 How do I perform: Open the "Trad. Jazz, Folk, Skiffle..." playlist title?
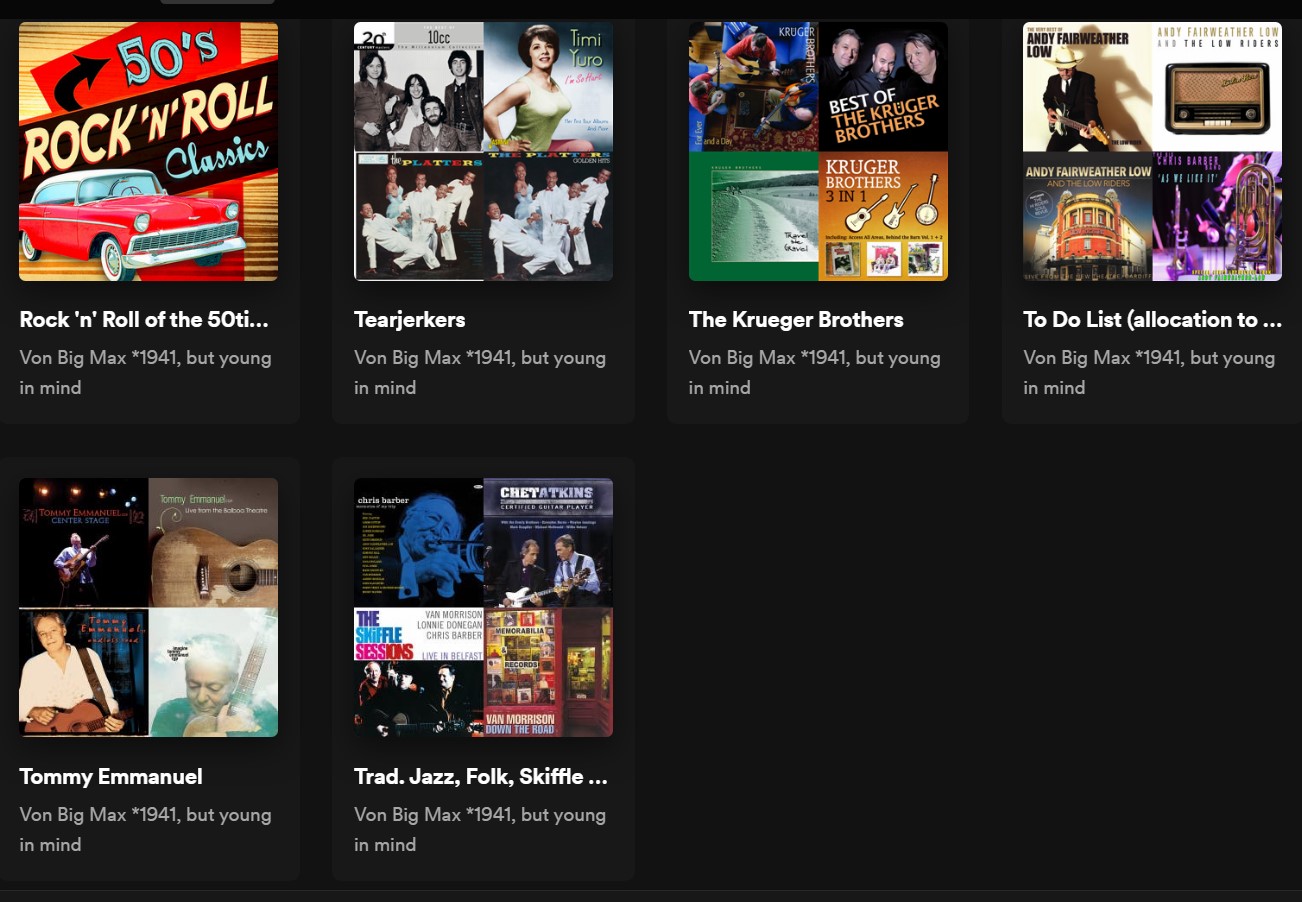click(480, 777)
